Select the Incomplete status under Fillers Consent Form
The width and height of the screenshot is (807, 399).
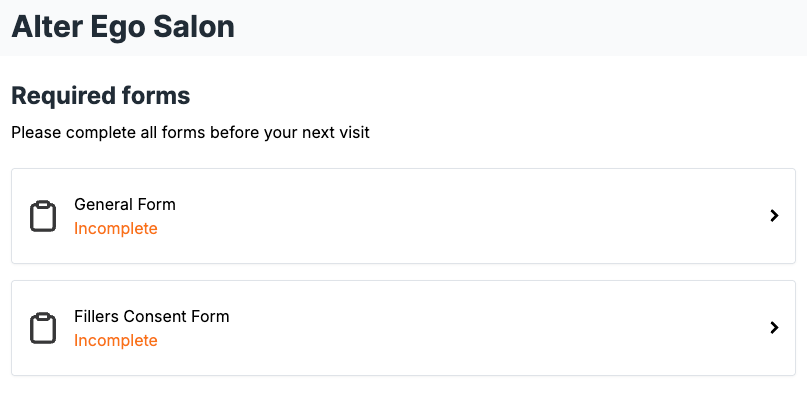click(x=116, y=340)
